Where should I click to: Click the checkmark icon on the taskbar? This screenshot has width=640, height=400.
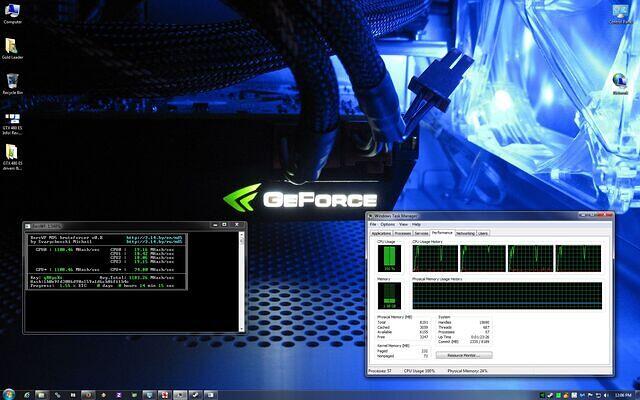[x=195, y=395]
